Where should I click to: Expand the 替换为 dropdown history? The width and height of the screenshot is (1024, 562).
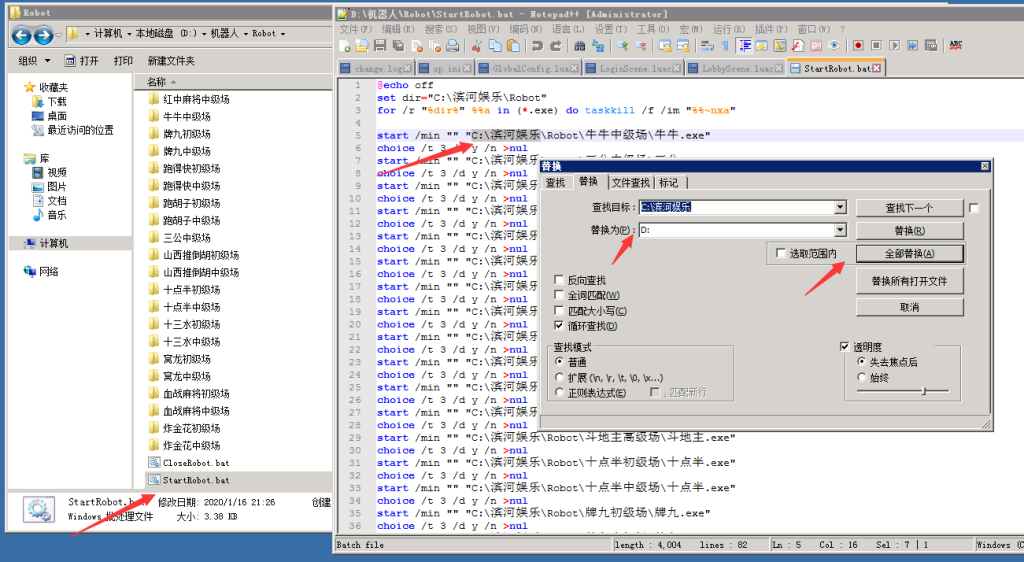tap(841, 231)
